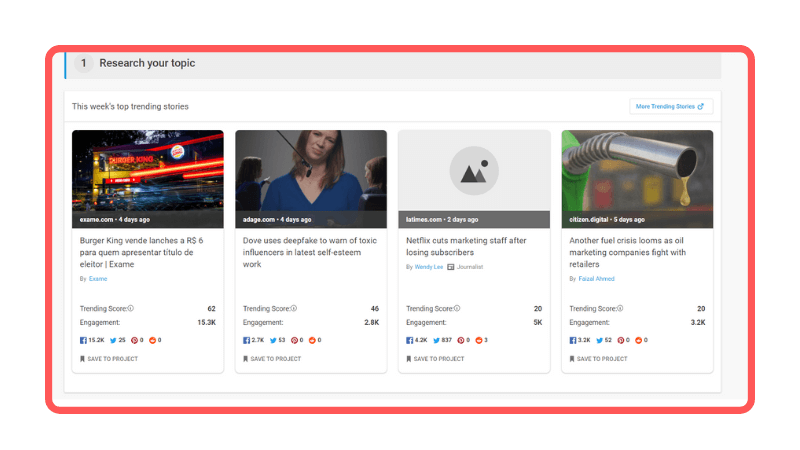Save Burger King story to project

[x=109, y=359]
